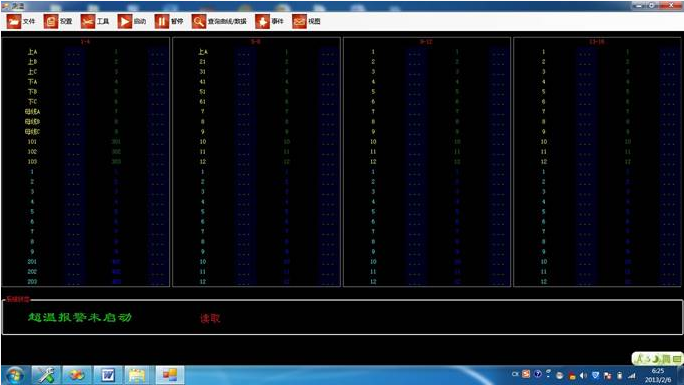Click the volume speaker icon in system tray
The width and height of the screenshot is (684, 385).
click(583, 375)
